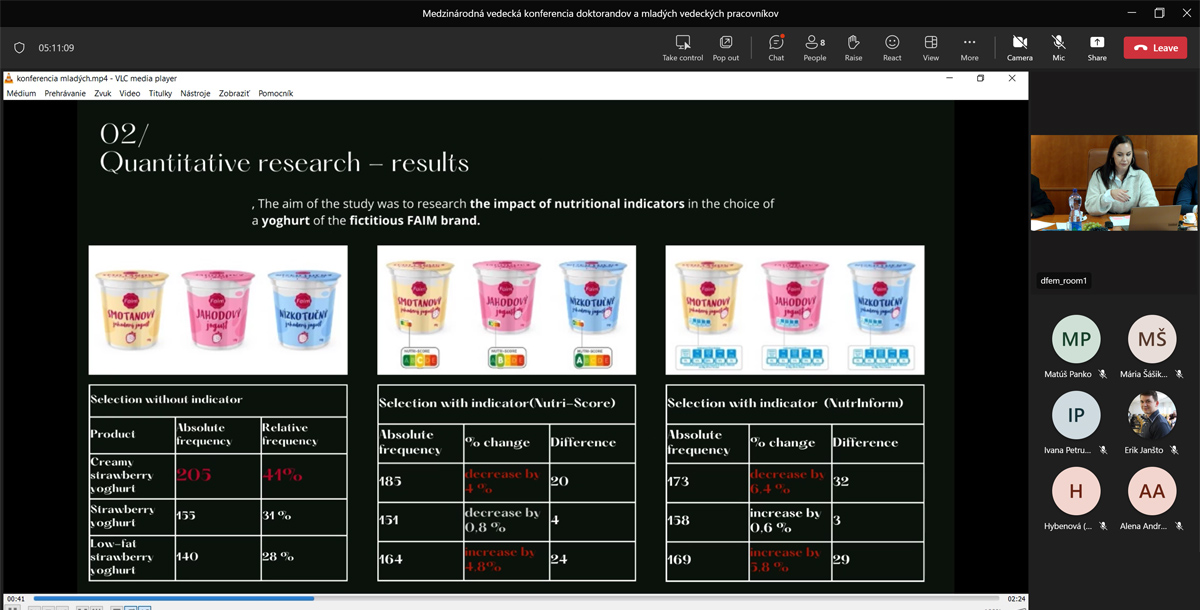Select Matúš Panko's MP avatar

(1076, 339)
